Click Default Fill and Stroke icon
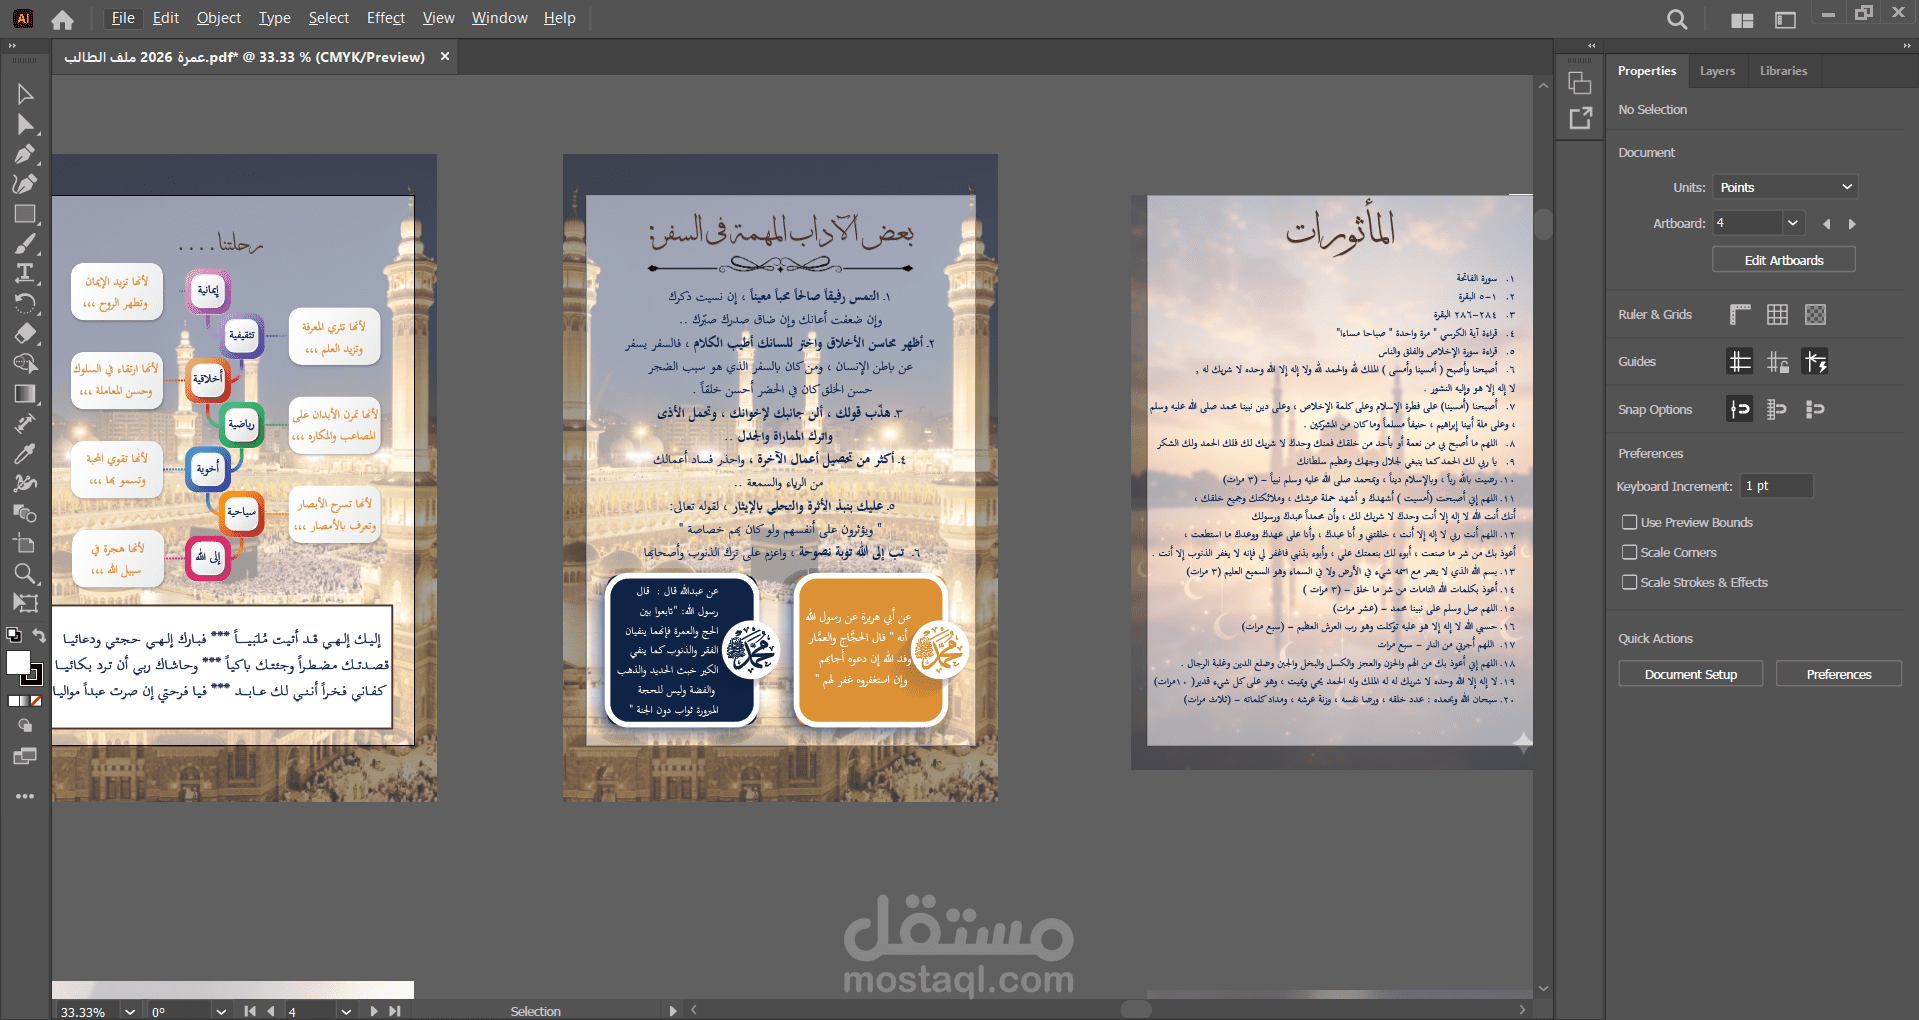 13,635
